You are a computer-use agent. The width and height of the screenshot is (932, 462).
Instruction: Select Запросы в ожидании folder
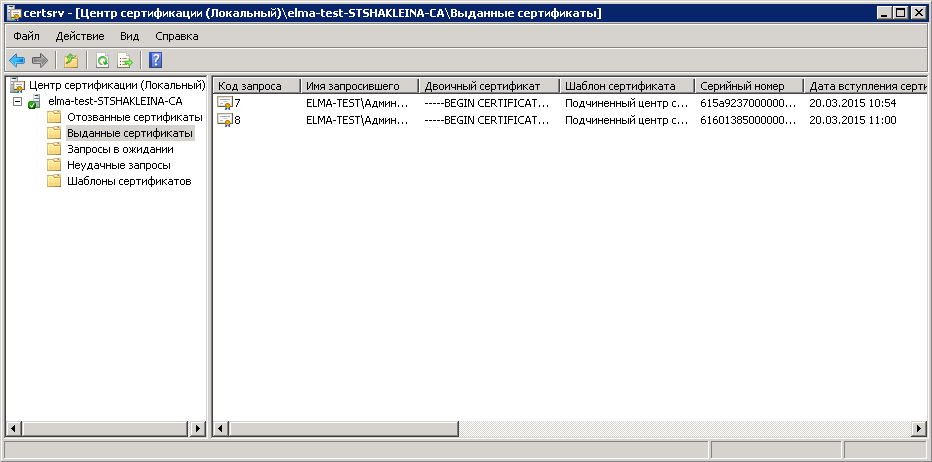point(119,149)
